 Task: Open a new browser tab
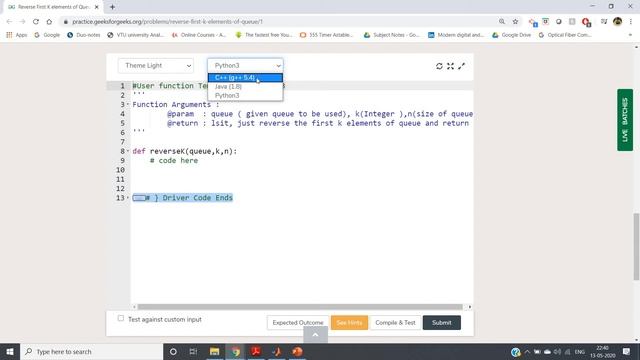click(x=112, y=7)
